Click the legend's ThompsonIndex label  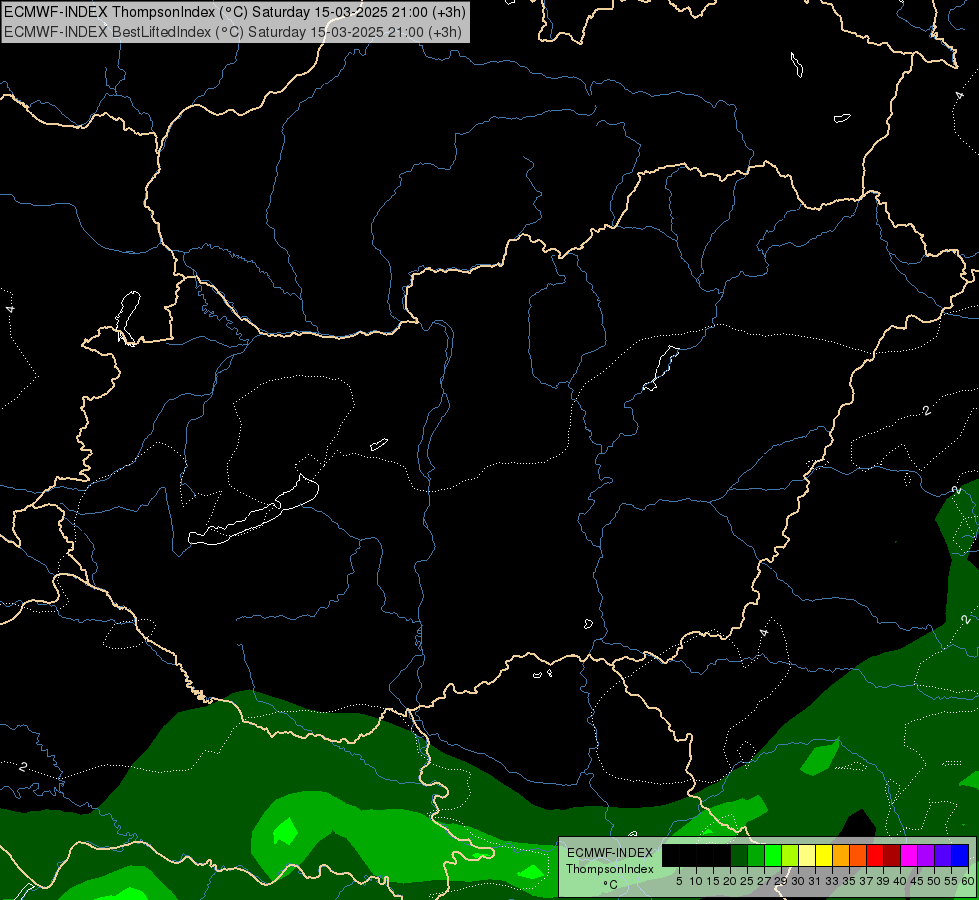pyautogui.click(x=610, y=869)
